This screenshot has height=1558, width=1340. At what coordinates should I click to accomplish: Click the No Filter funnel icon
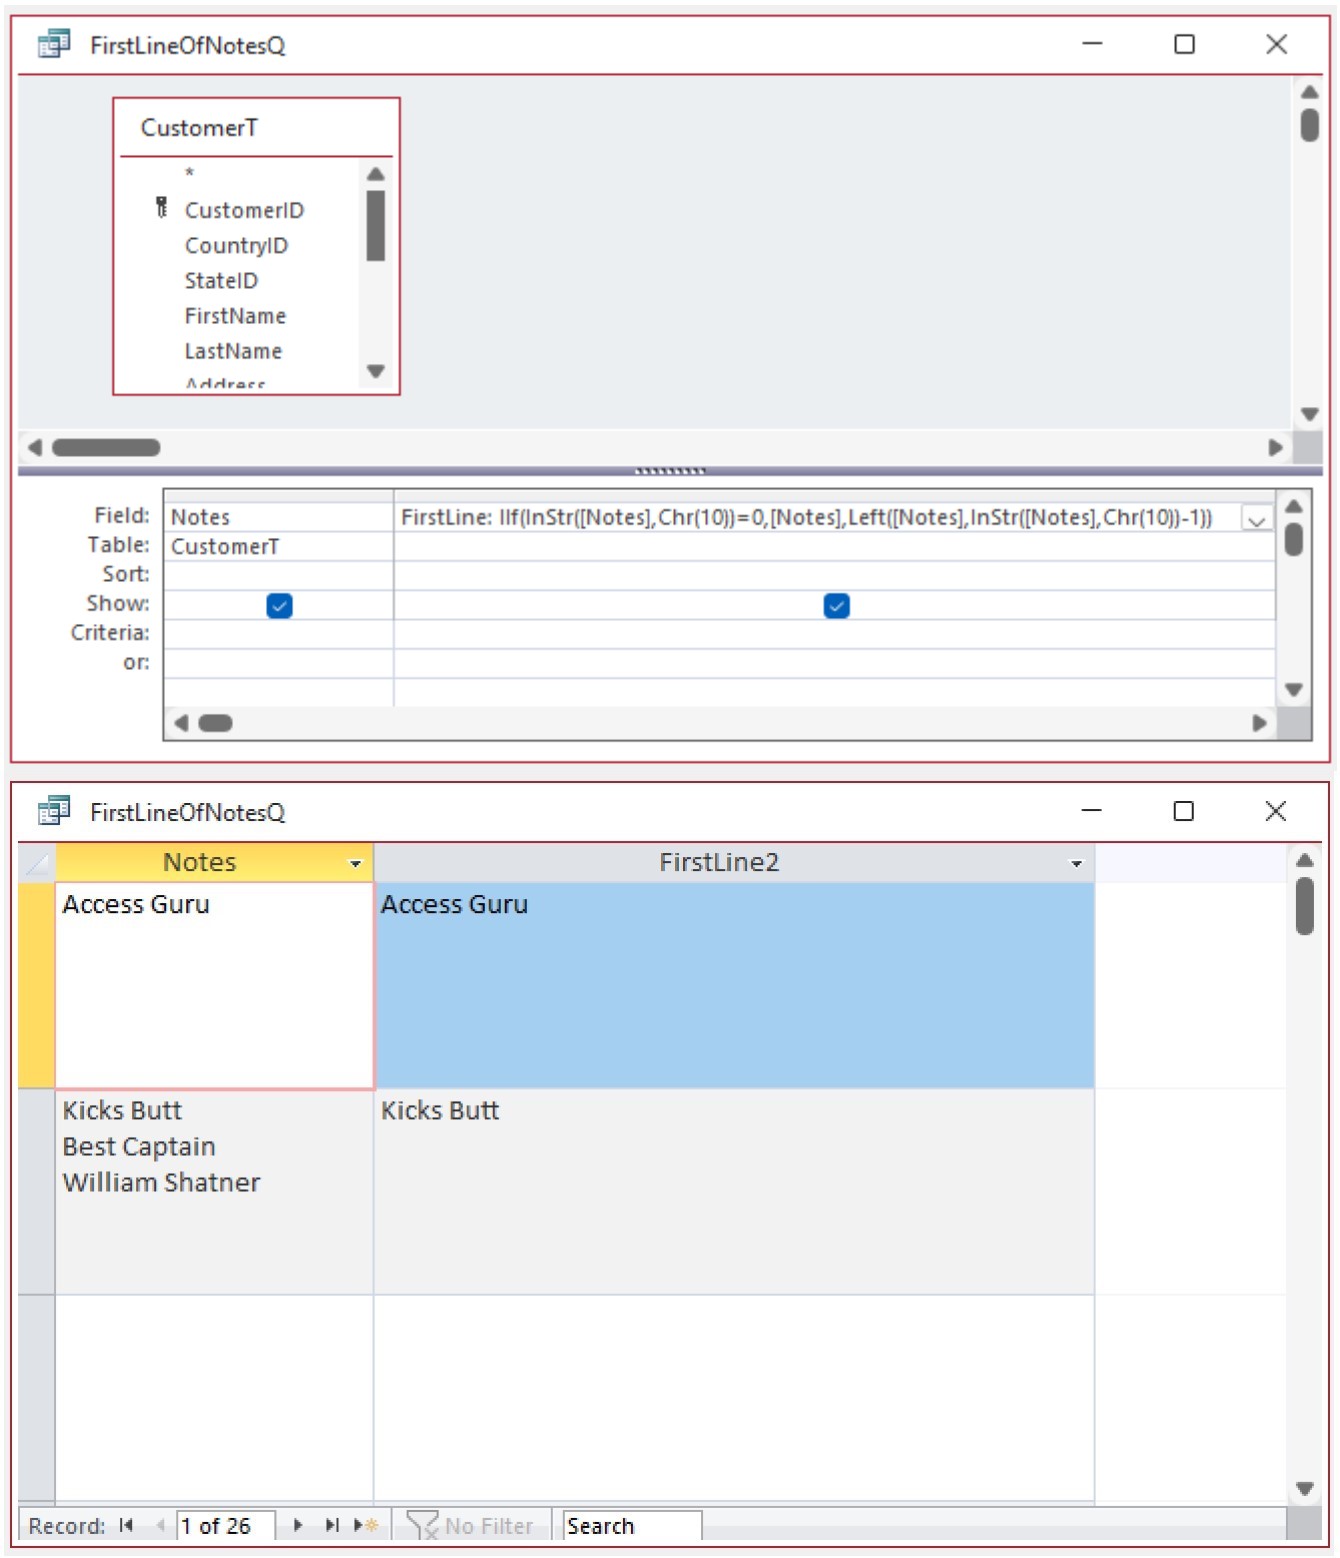422,1525
